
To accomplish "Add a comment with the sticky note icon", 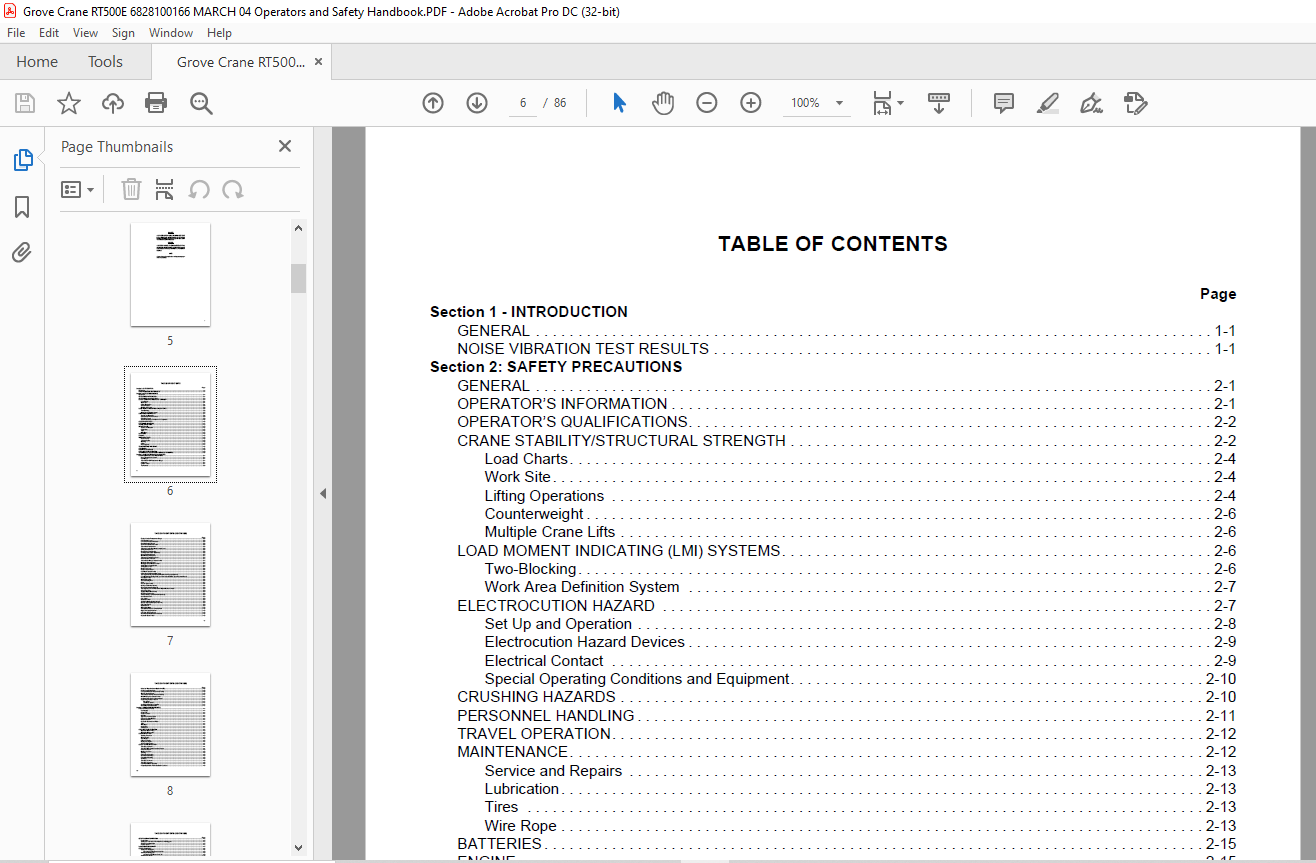I will click(x=1004, y=103).
